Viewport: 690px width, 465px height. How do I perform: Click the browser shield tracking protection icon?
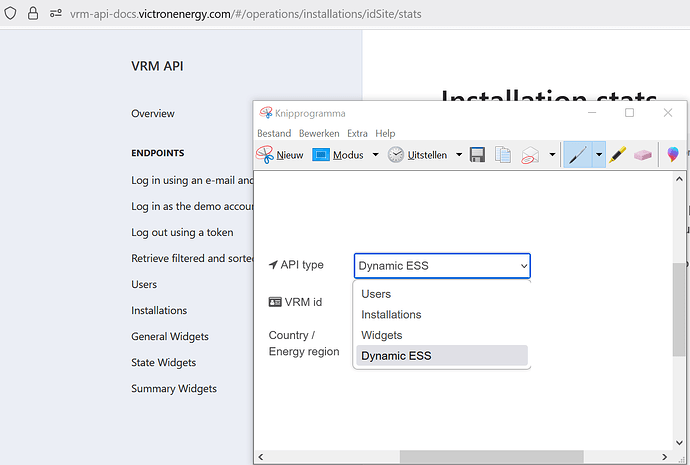click(11, 14)
